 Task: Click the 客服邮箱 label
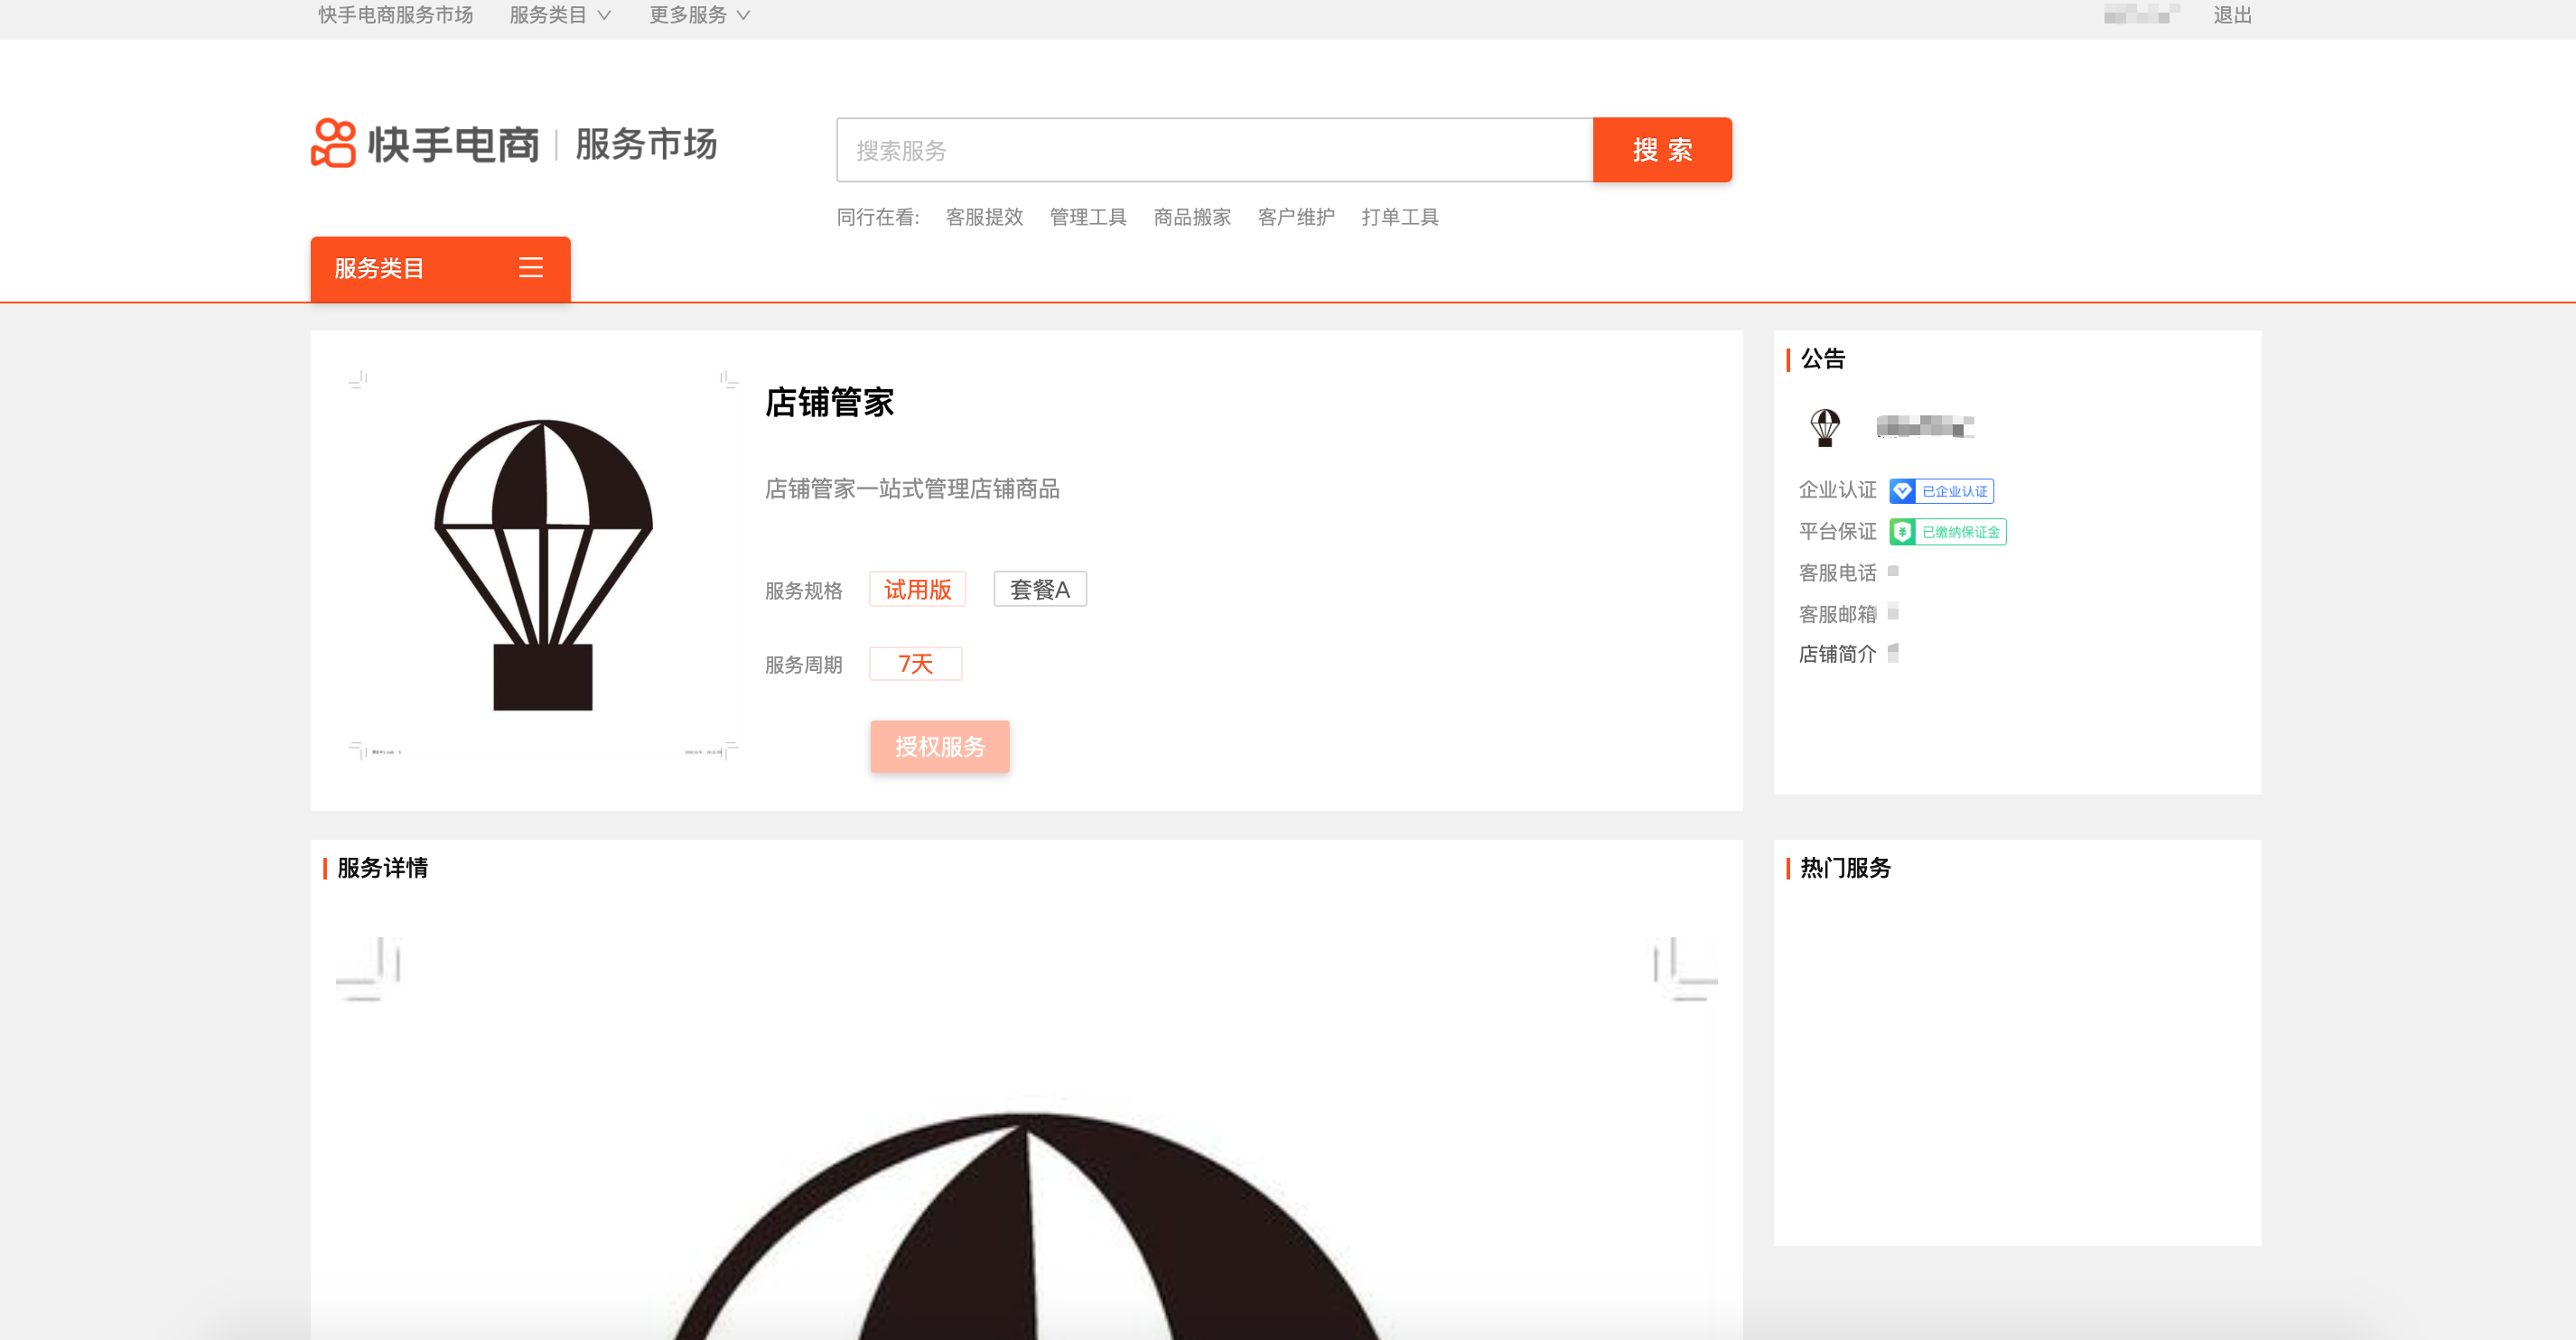pyautogui.click(x=1837, y=614)
